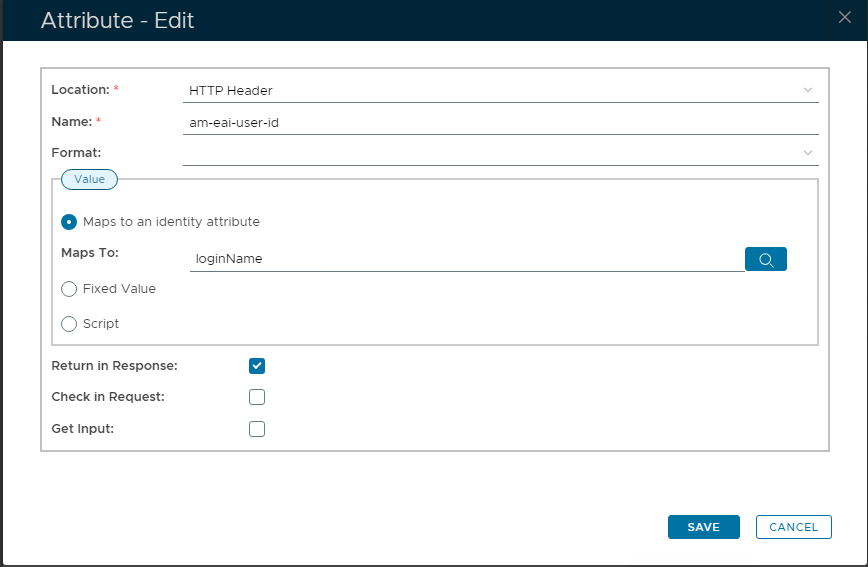868x567 pixels.
Task: Click the Value section tag
Action: (x=90, y=179)
